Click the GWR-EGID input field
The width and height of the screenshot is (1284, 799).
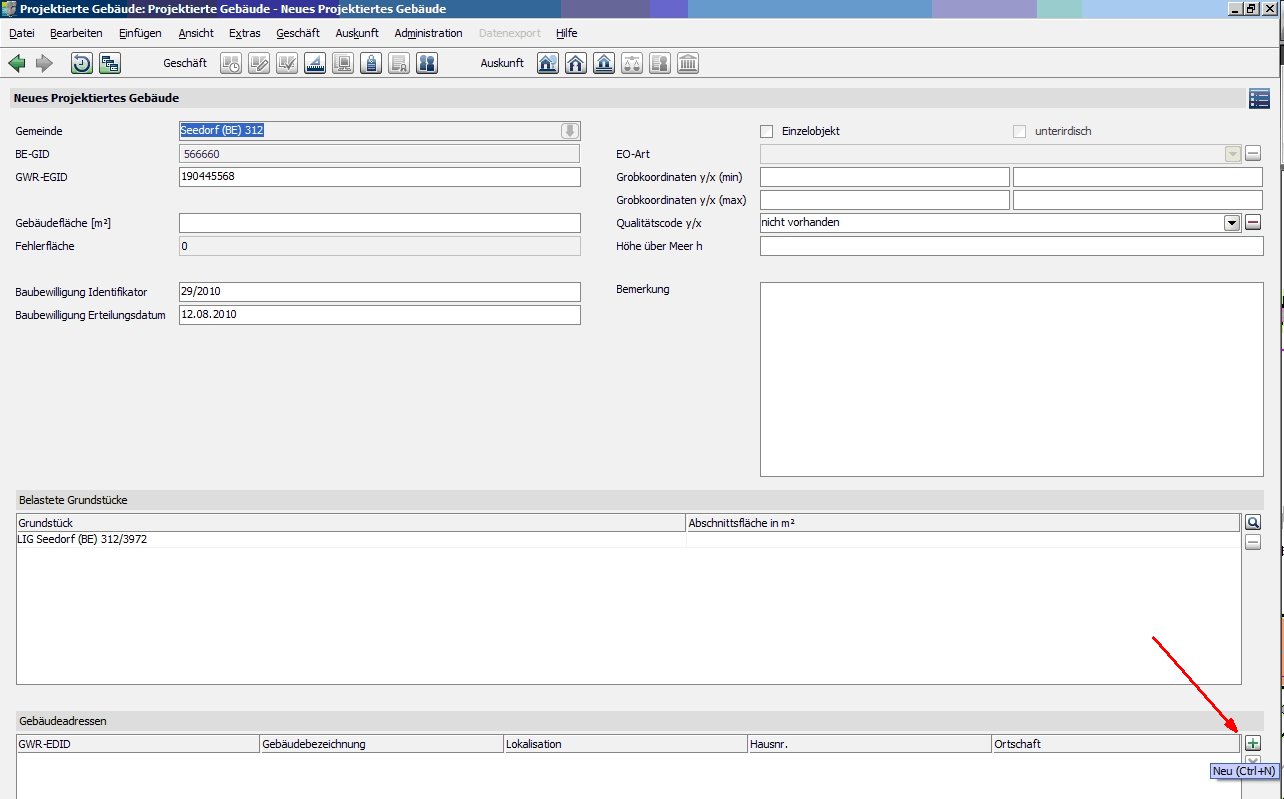pyautogui.click(x=379, y=177)
